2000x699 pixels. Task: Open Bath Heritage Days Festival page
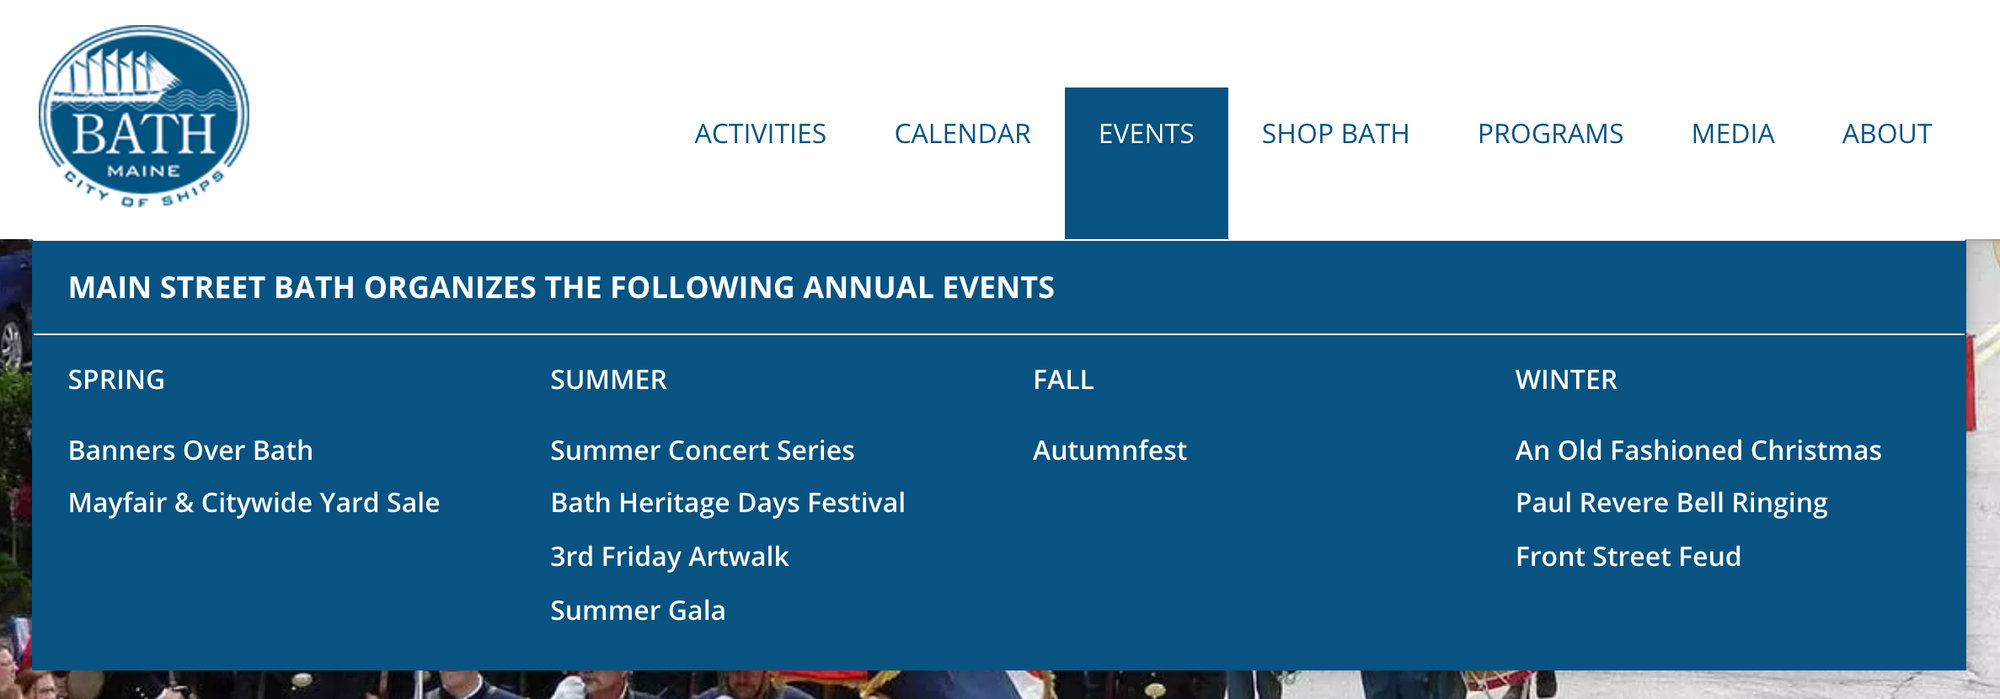click(x=727, y=504)
